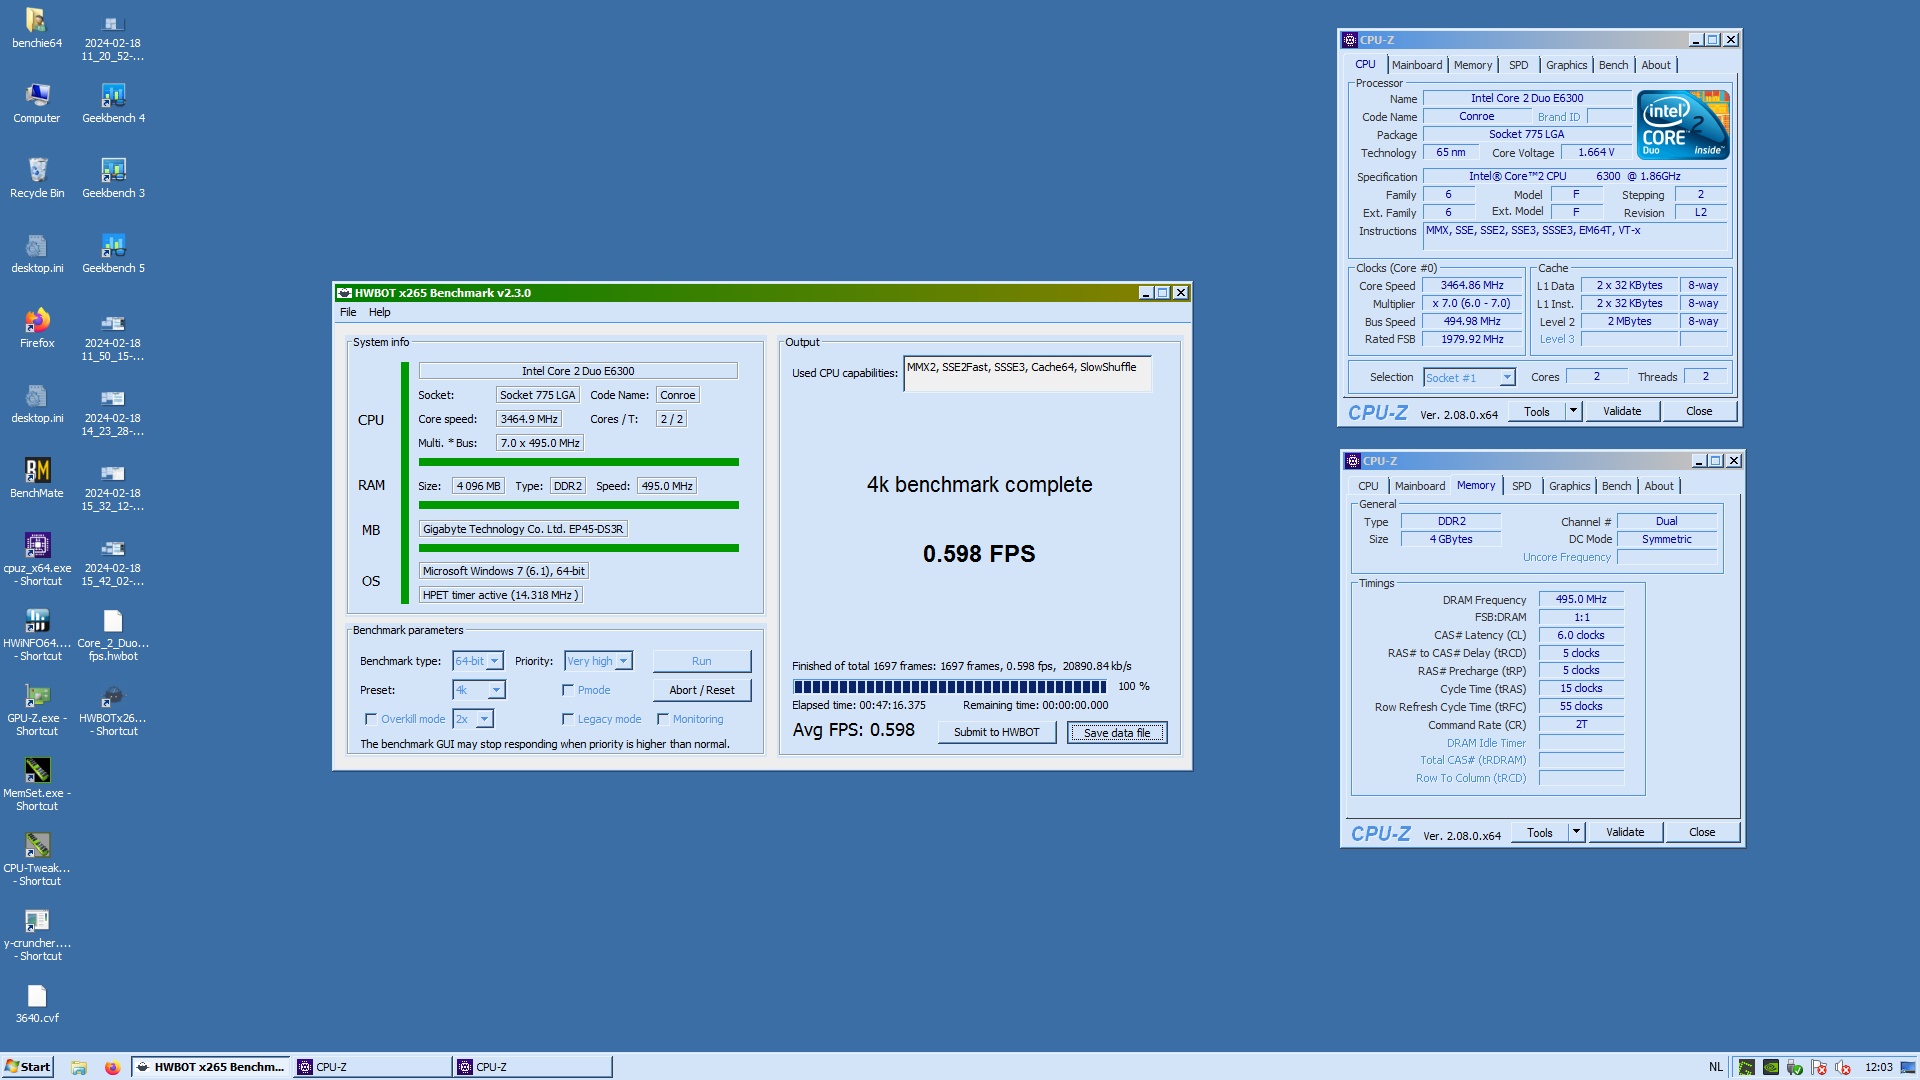The height and width of the screenshot is (1080, 1920).
Task: Expand Tools dropdown arrow in CPU-Z CPU window
Action: [x=1573, y=411]
